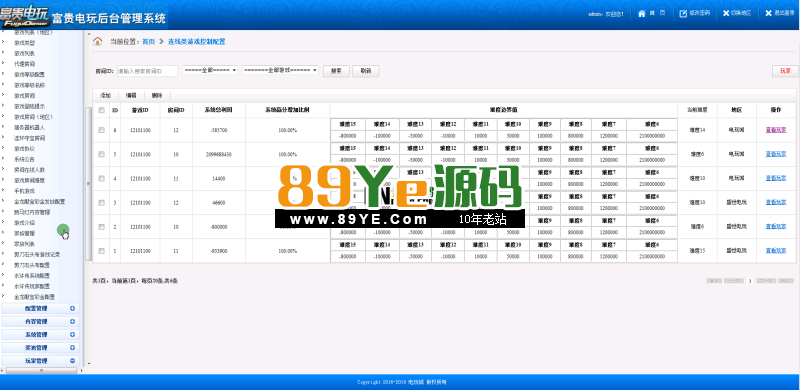Click the sidebar vertical scrollbar
Screen dimensions: 800x390
[x=88, y=184]
